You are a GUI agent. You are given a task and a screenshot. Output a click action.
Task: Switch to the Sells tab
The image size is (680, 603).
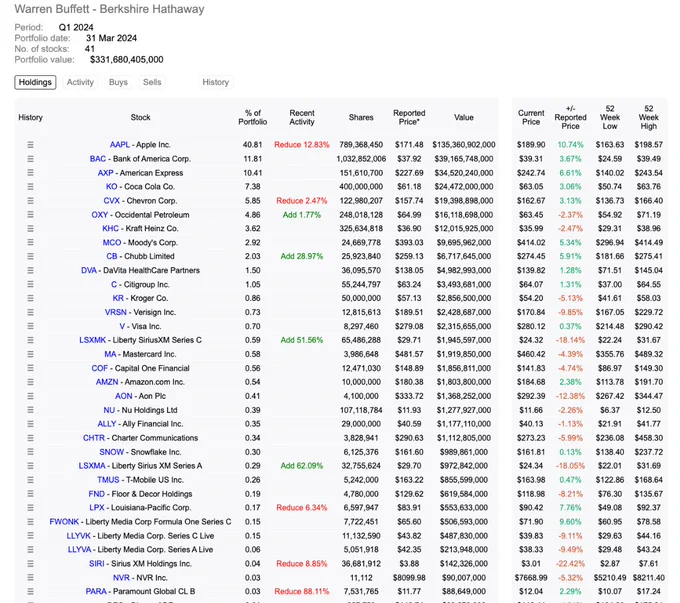(x=152, y=82)
